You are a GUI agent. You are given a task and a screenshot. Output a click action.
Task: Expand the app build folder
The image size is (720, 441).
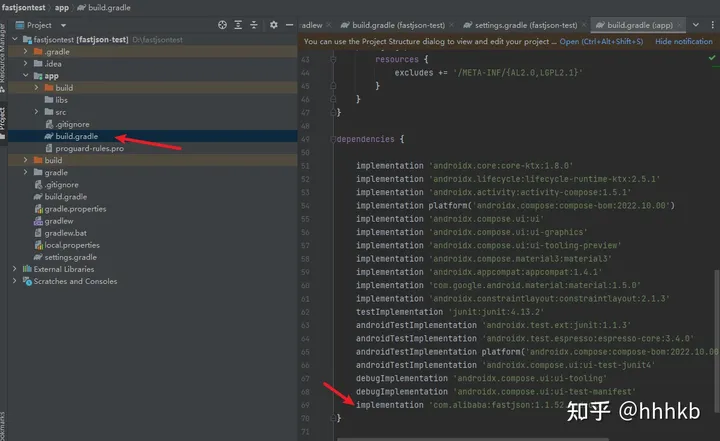coord(37,87)
